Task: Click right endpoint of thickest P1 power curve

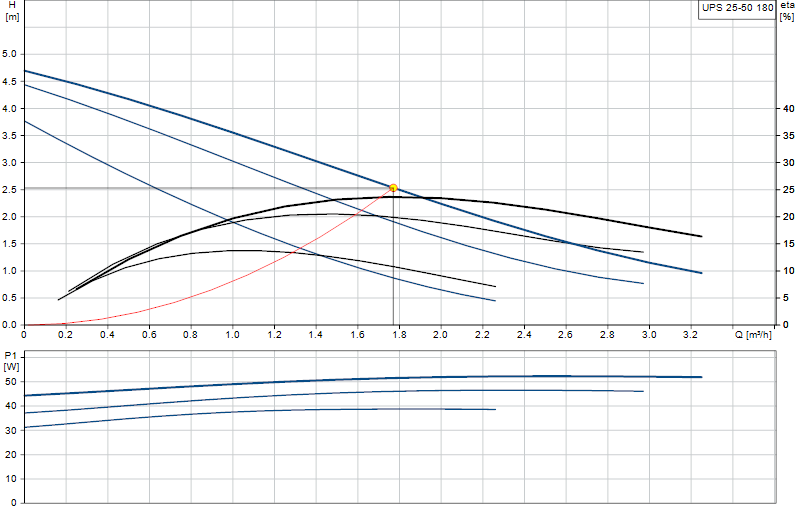Action: [x=702, y=377]
